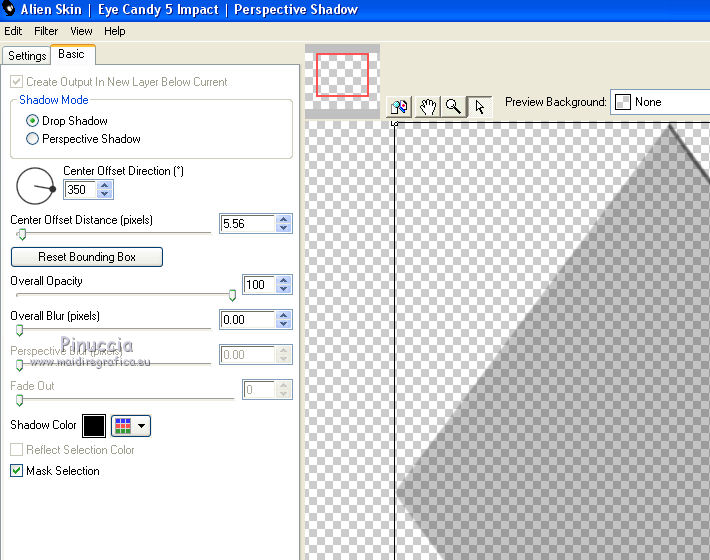The height and width of the screenshot is (560, 710).
Task: Decrease Overall Opacity with down arrow
Action: click(x=284, y=288)
